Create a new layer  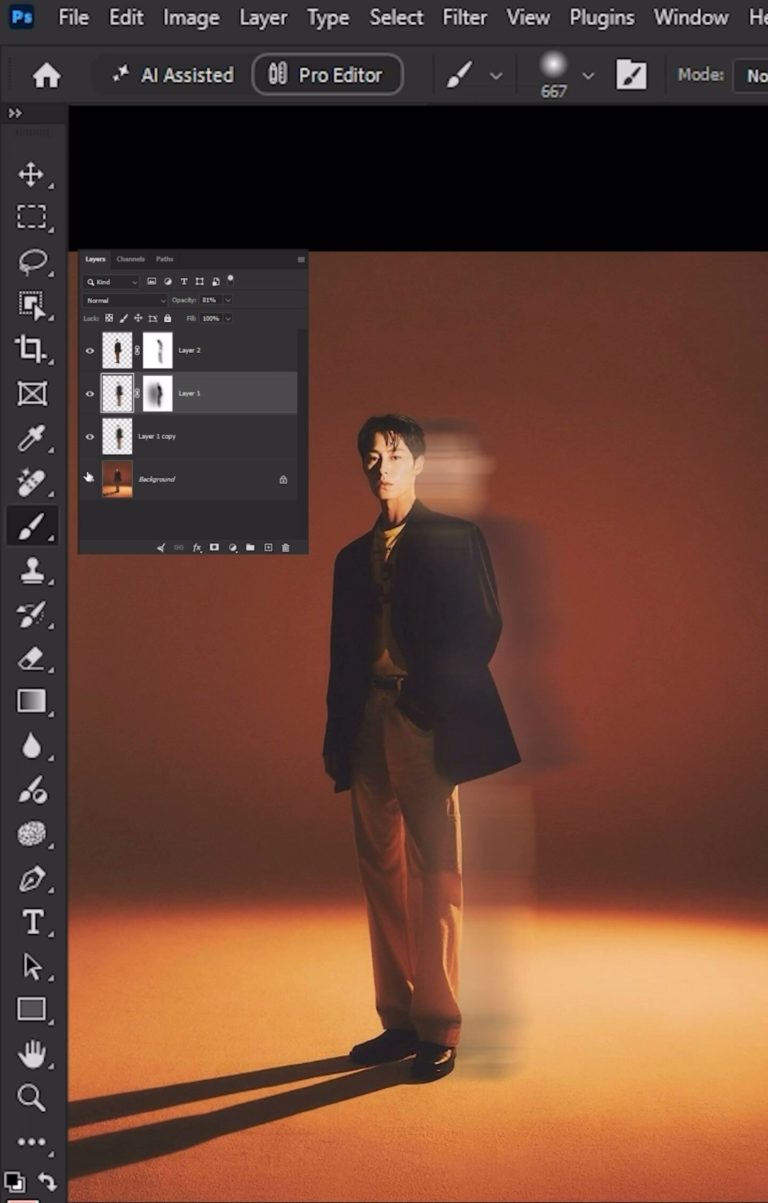pos(268,548)
